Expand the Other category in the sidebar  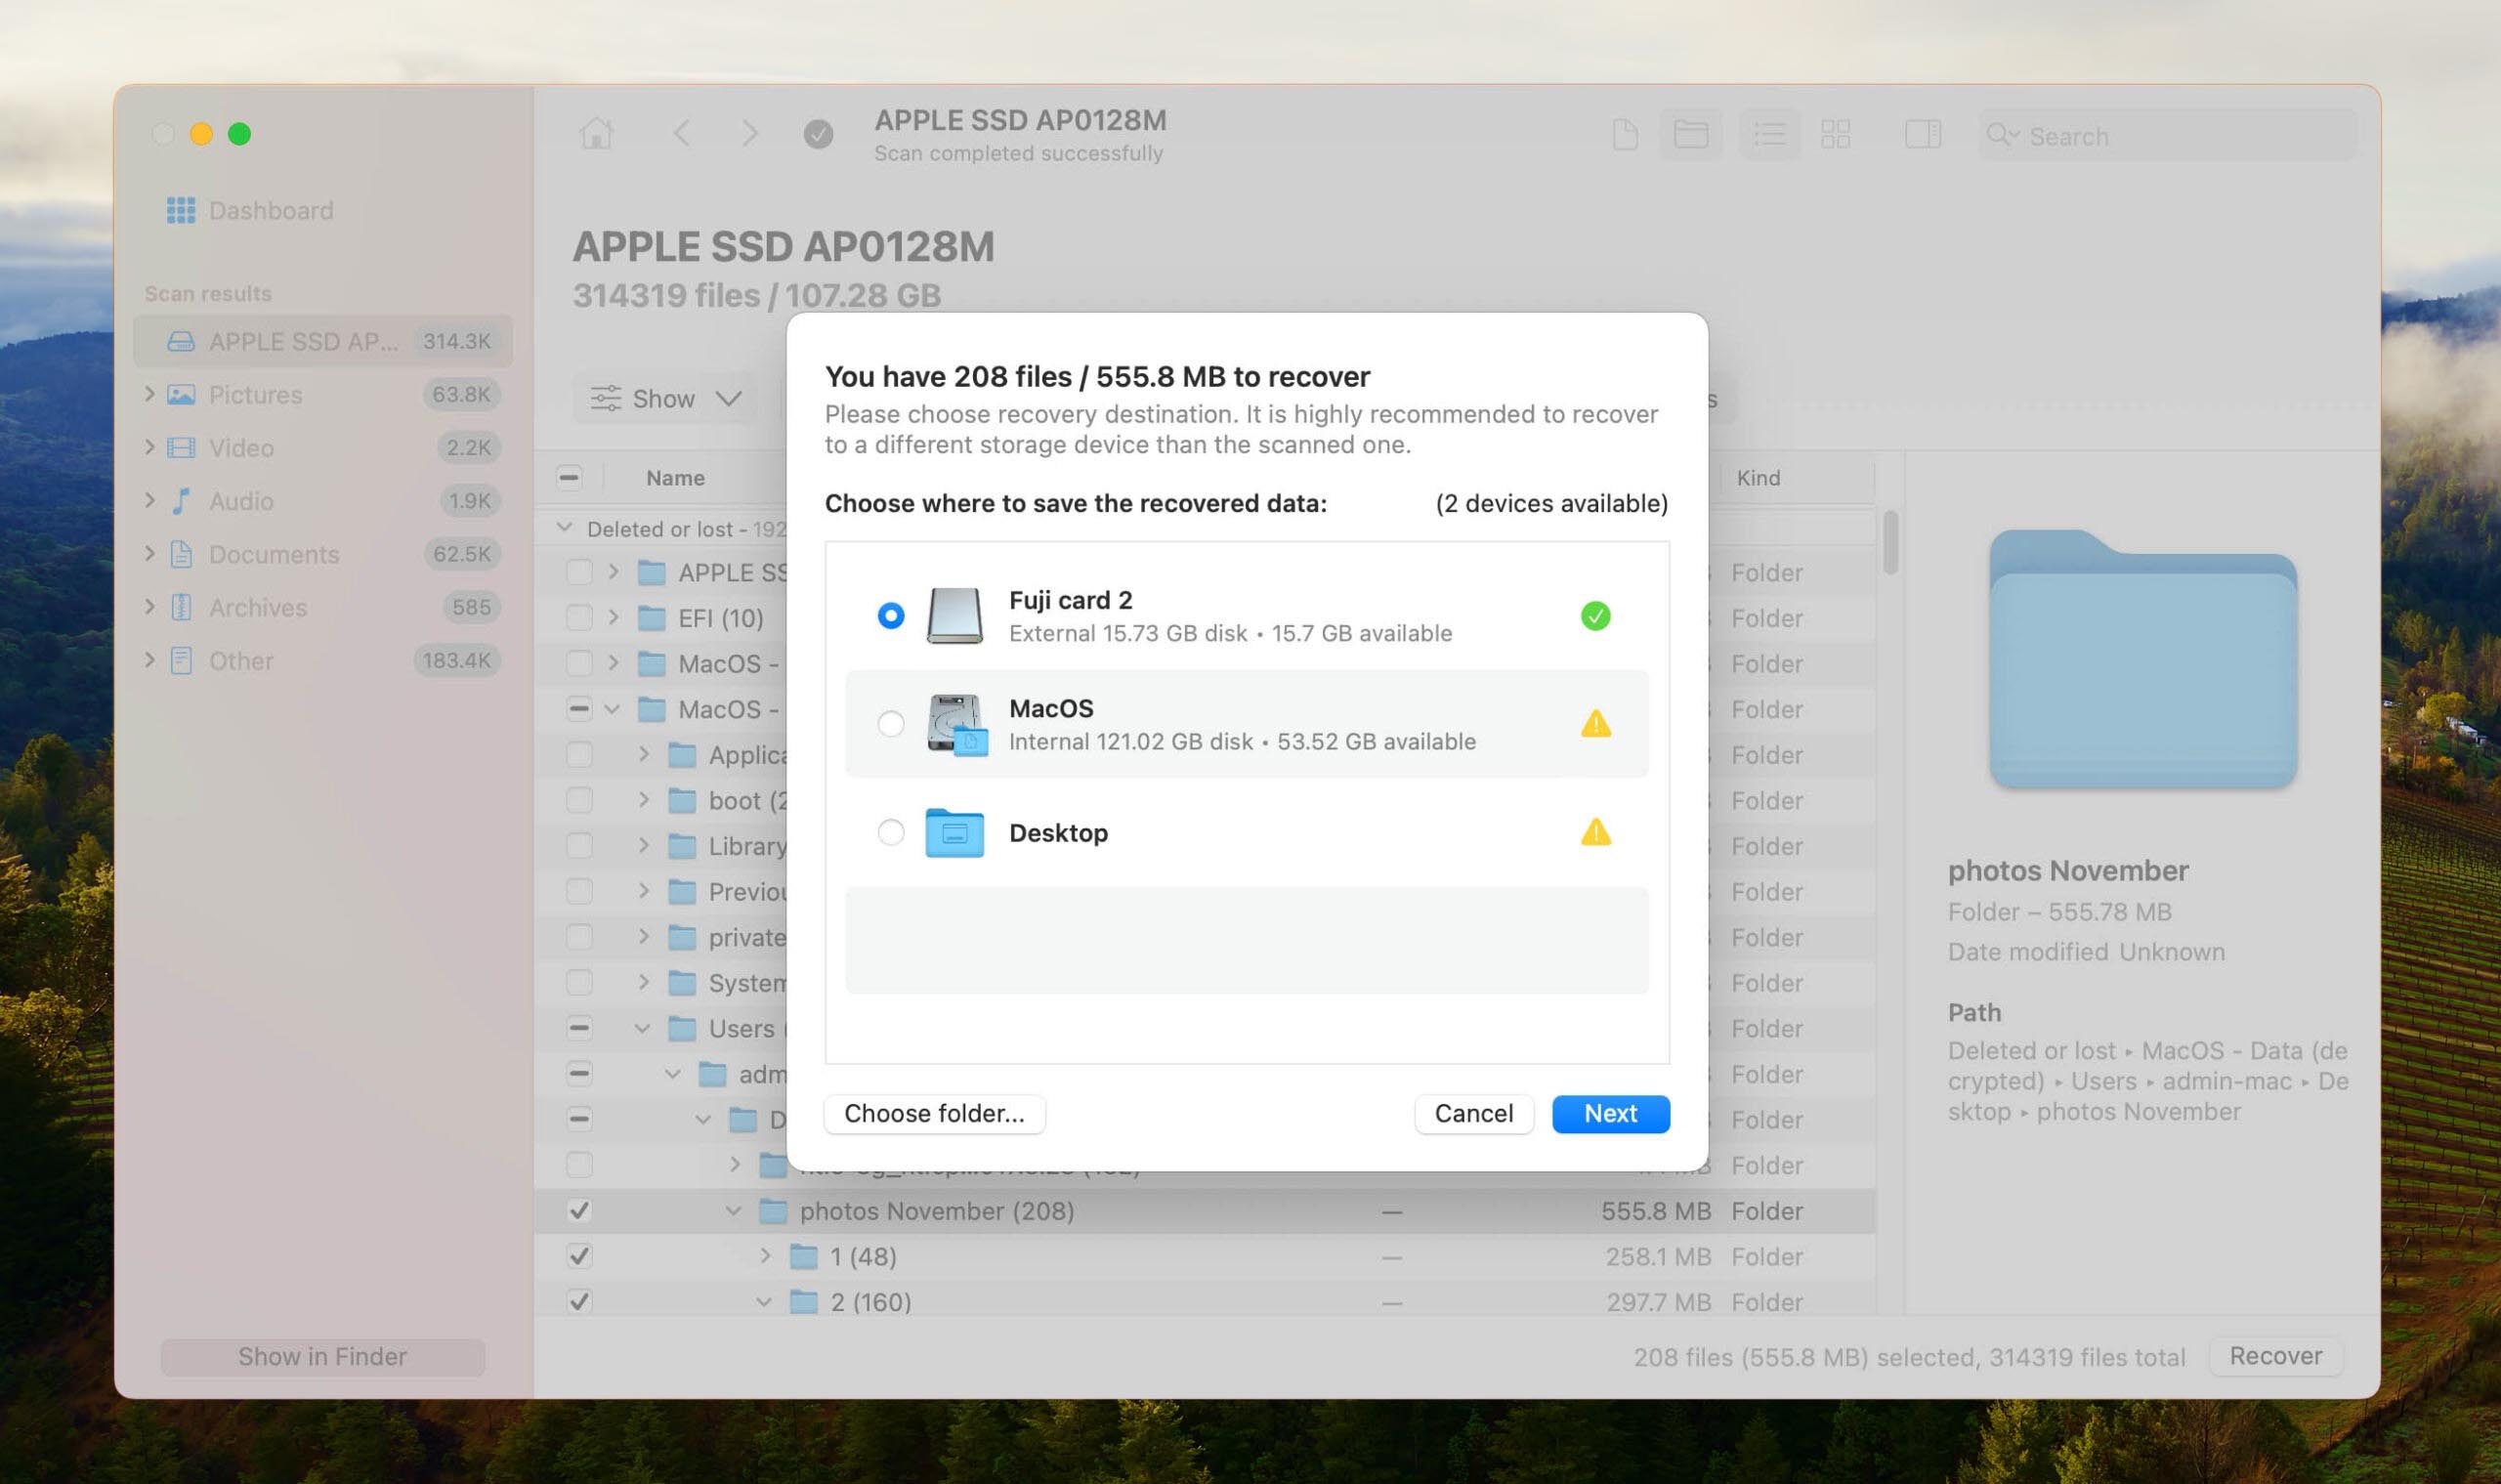[152, 660]
